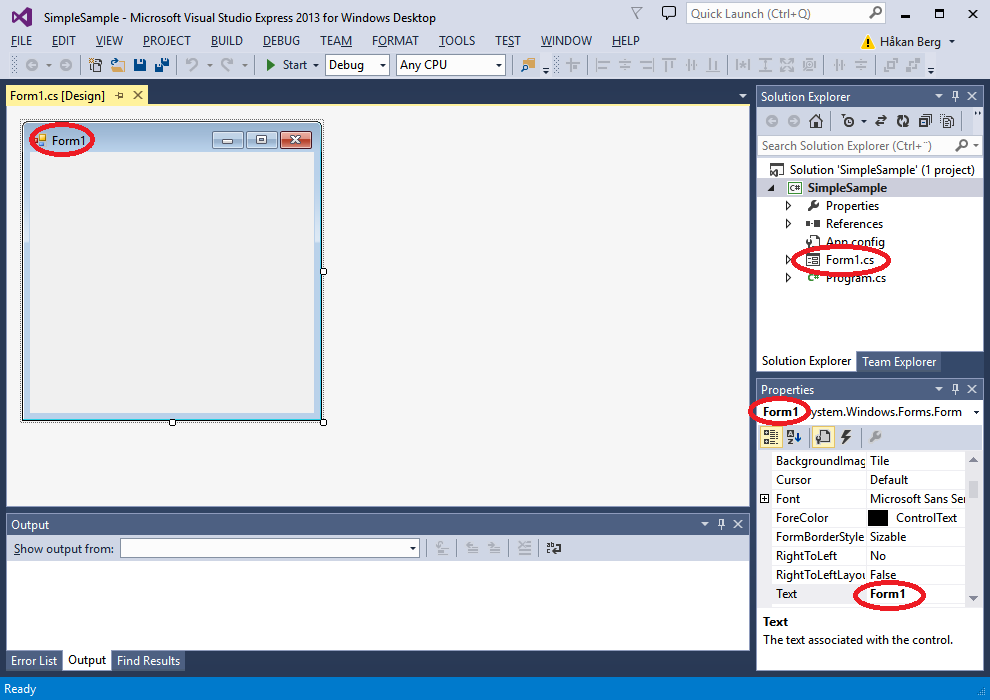The height and width of the screenshot is (700, 990).
Task: Click the Redo arrow in the toolbar
Action: click(227, 64)
